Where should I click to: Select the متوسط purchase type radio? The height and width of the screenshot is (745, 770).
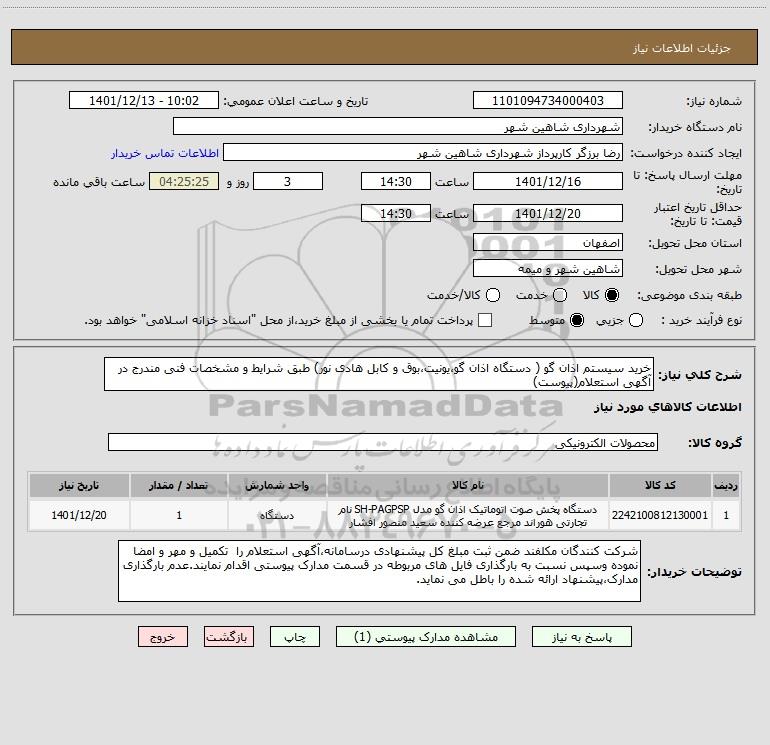(577, 320)
